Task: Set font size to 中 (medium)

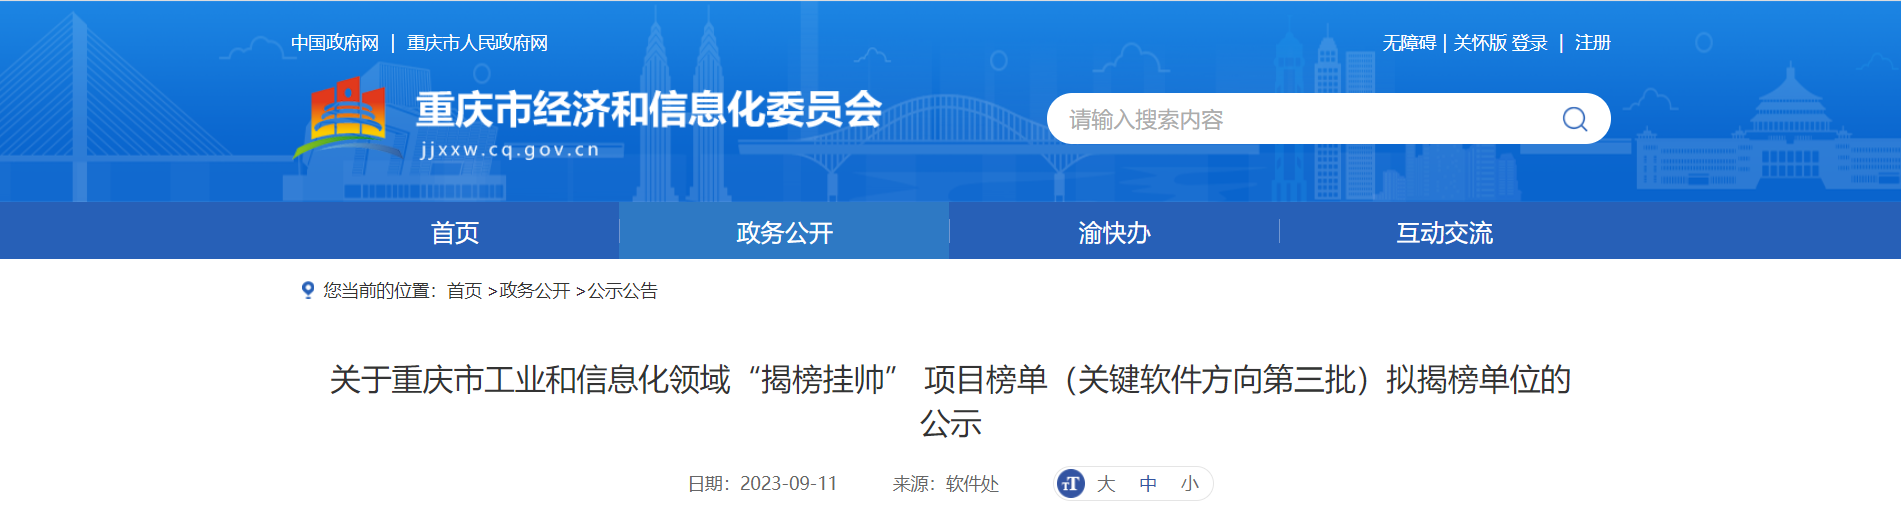Action: coord(1148,484)
